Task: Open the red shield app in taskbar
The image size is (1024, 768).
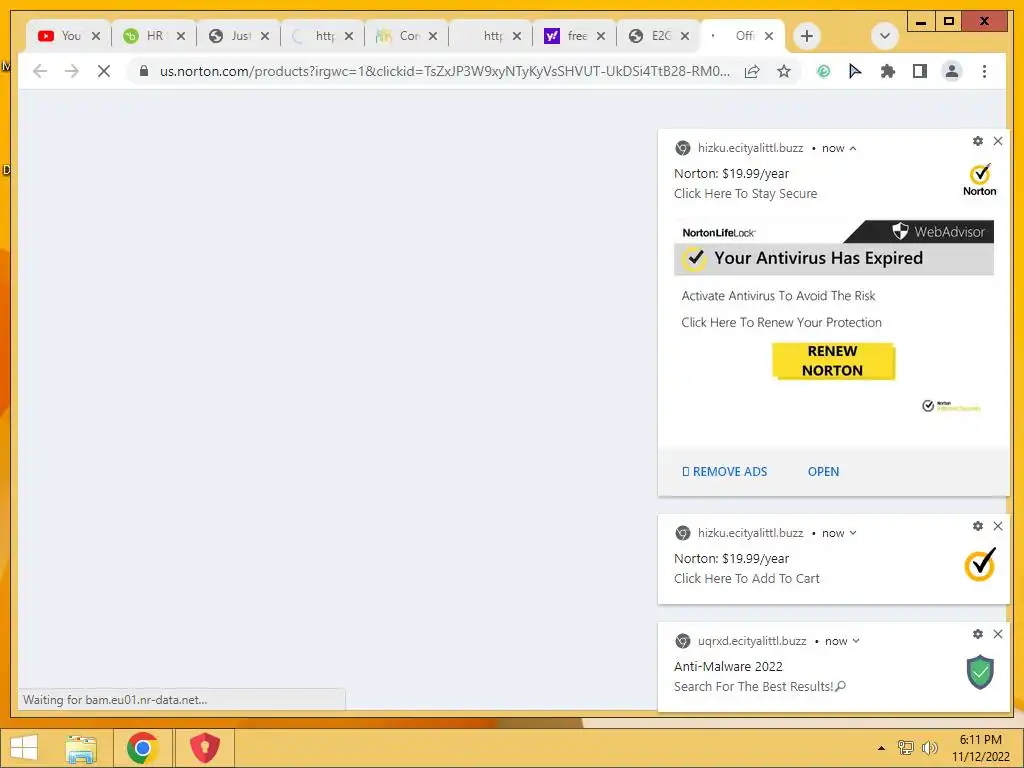Action: (204, 748)
